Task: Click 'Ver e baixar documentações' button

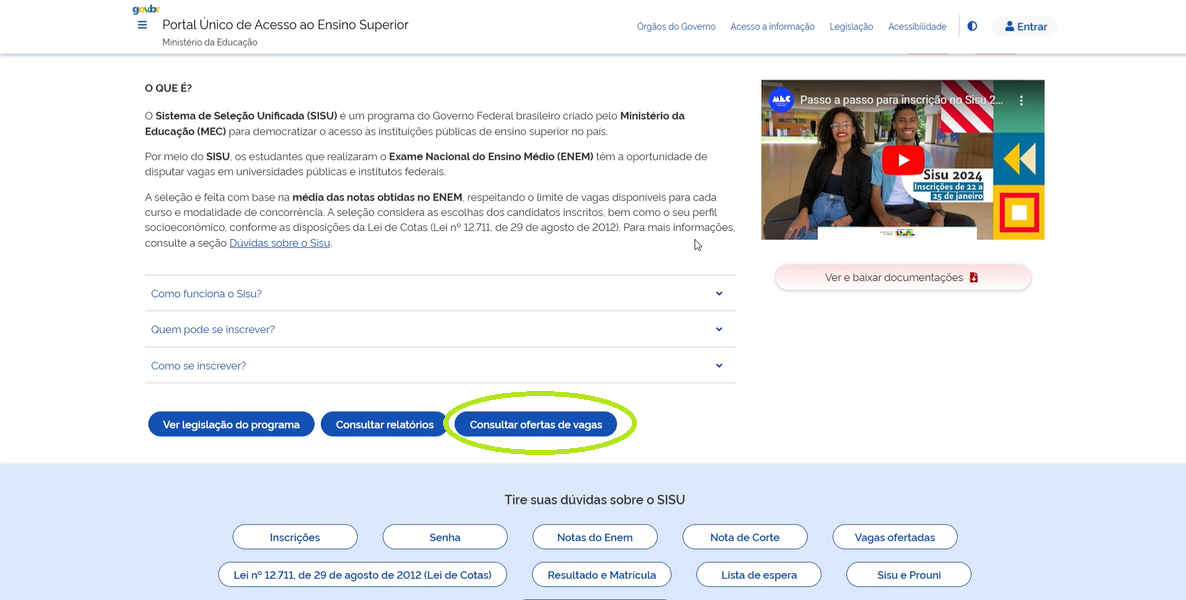Action: (x=902, y=278)
